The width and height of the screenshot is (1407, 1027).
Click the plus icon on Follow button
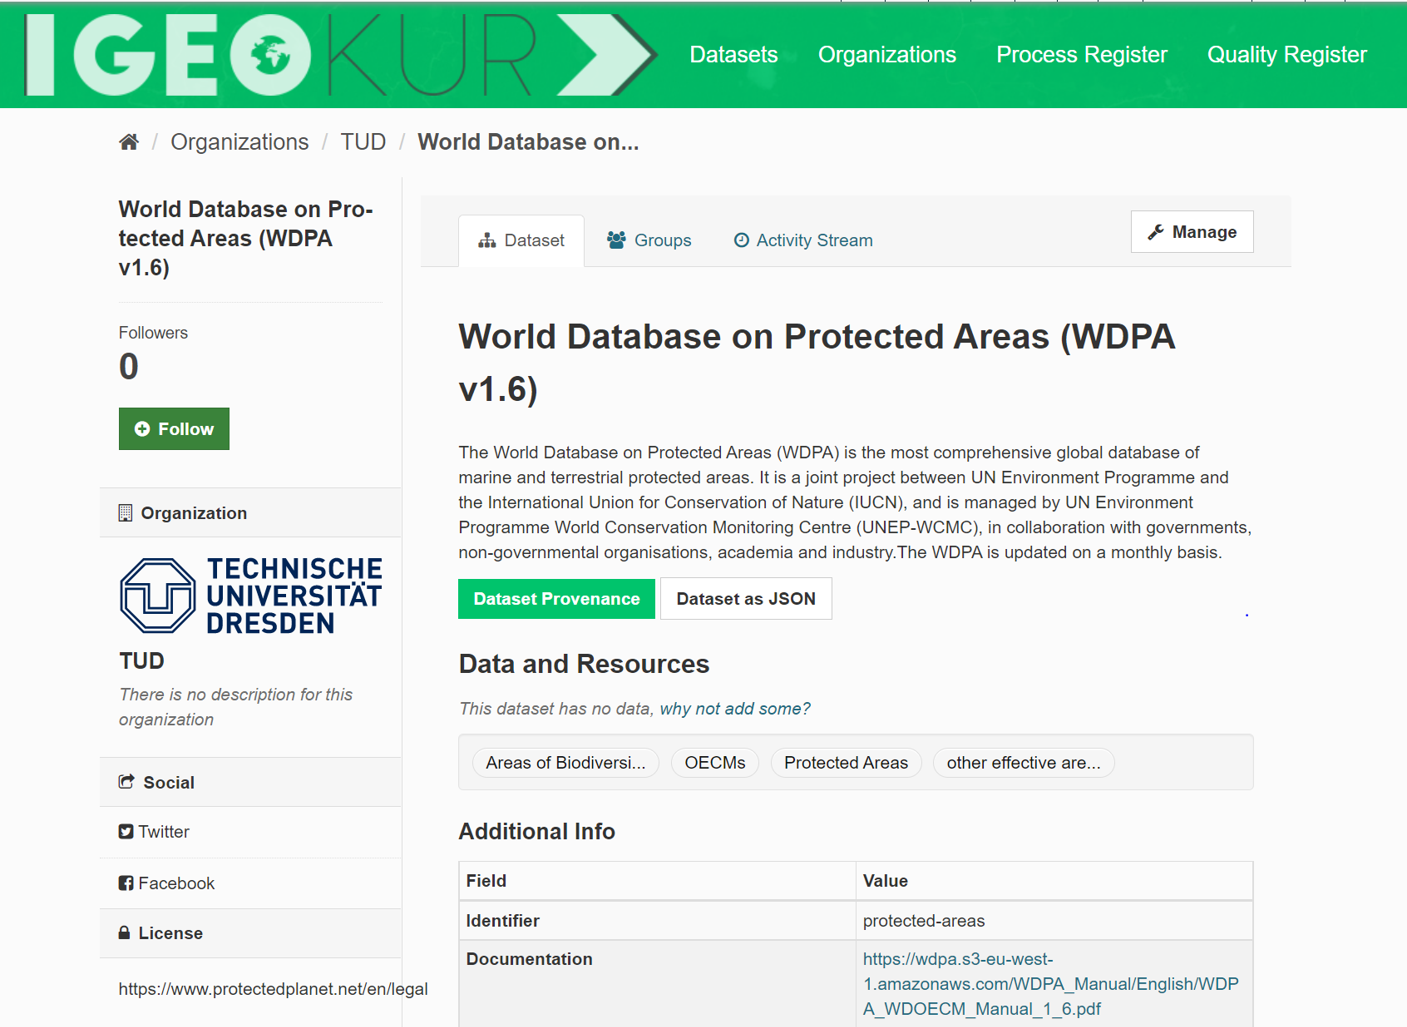142,429
